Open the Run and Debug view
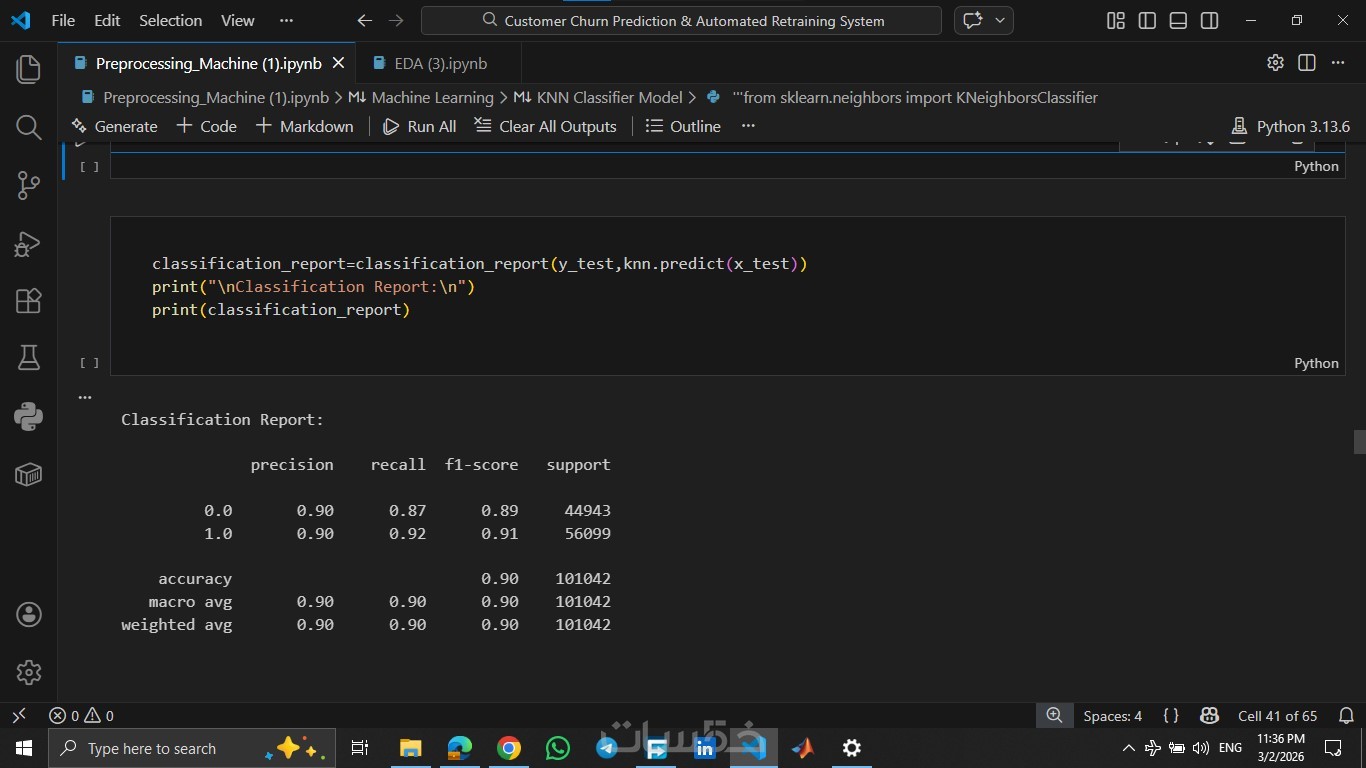This screenshot has height=768, width=1366. click(28, 243)
